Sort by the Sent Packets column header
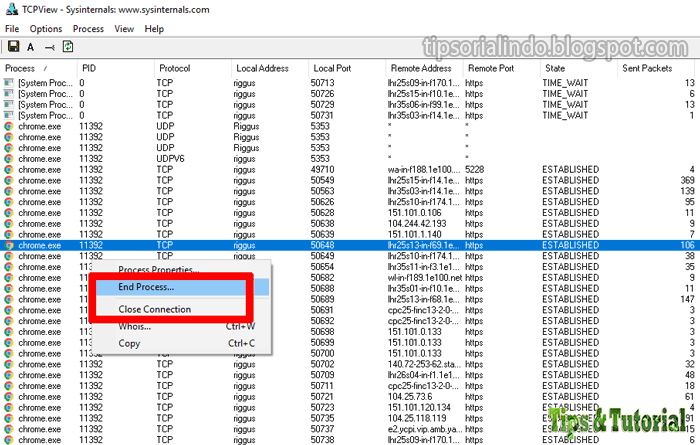The height and width of the screenshot is (445, 700). 656,68
